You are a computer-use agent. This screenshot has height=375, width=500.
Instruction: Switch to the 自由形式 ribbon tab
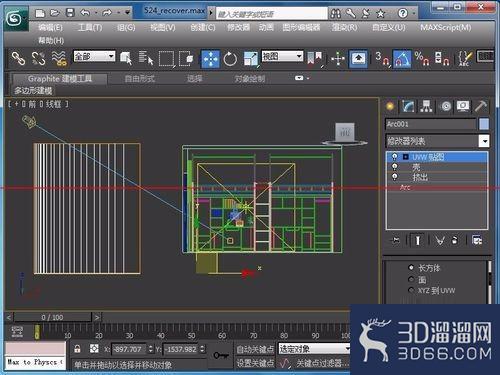(140, 79)
